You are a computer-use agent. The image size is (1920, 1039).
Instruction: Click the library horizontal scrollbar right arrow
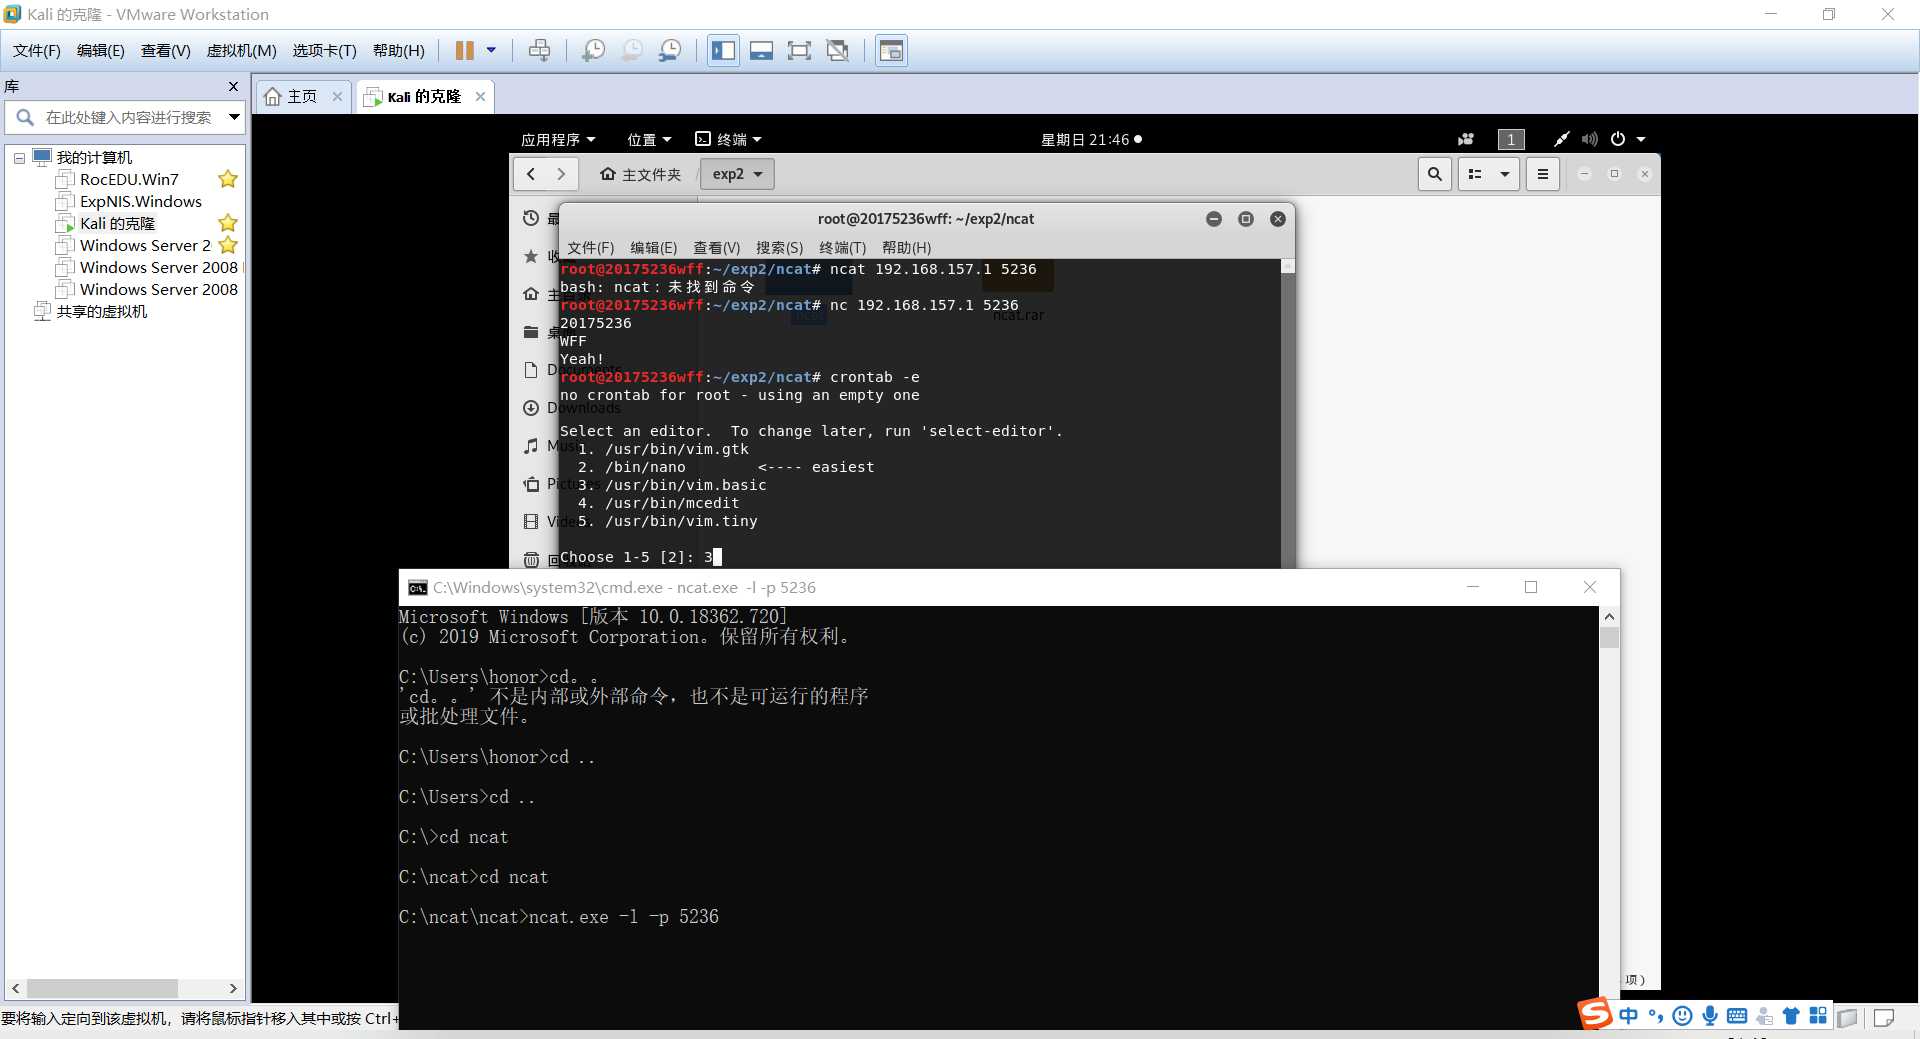tap(233, 988)
